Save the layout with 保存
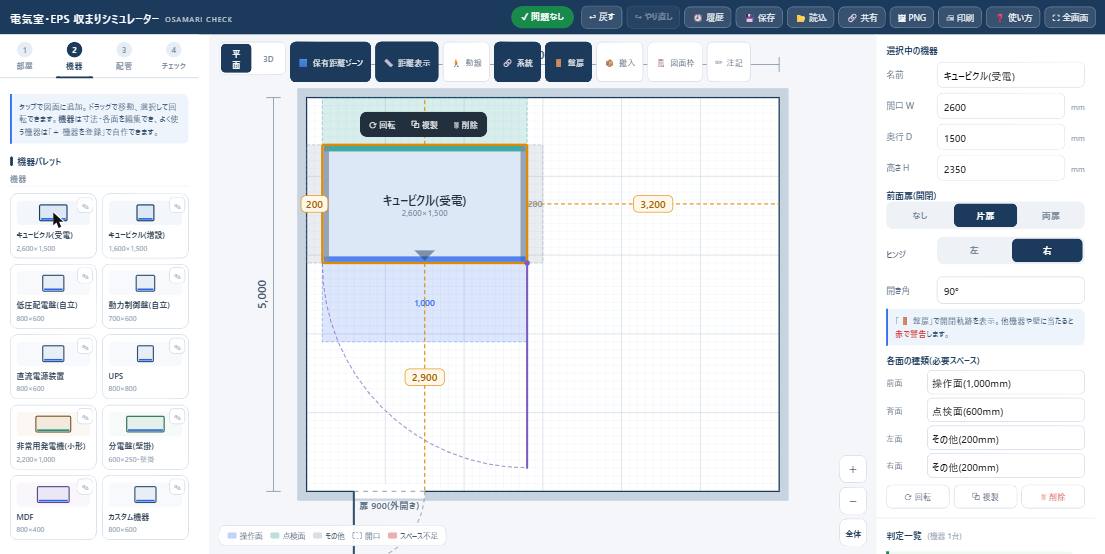 pyautogui.click(x=759, y=18)
